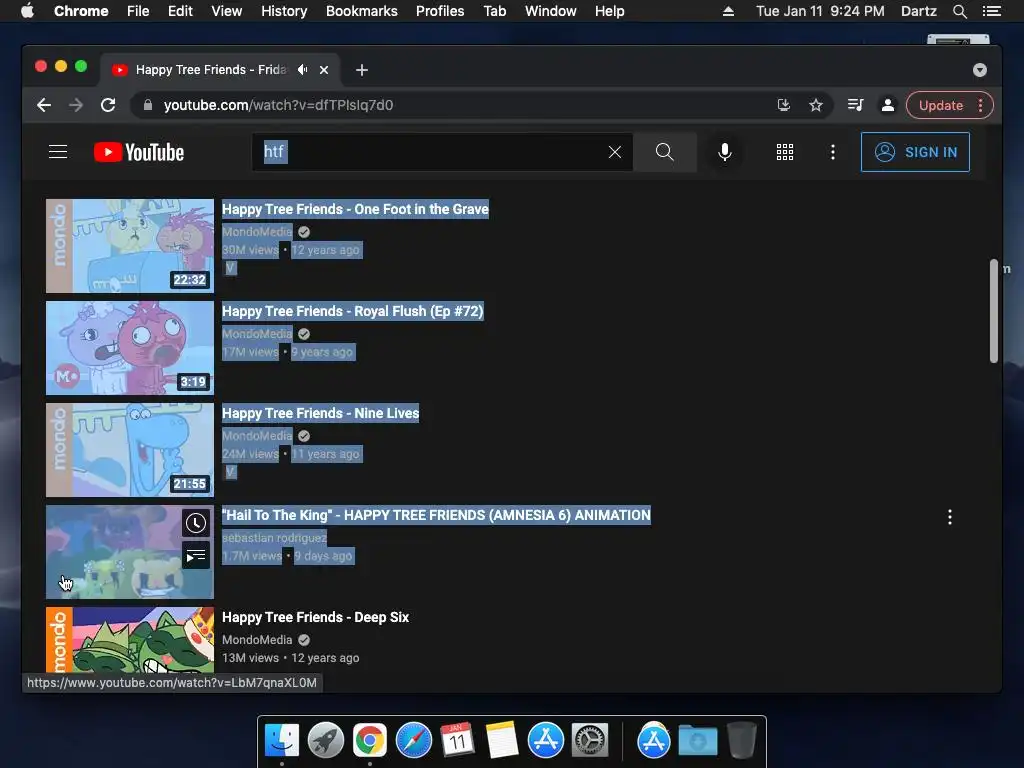
Task: Open the Nine Lives video title
Action: tap(321, 413)
